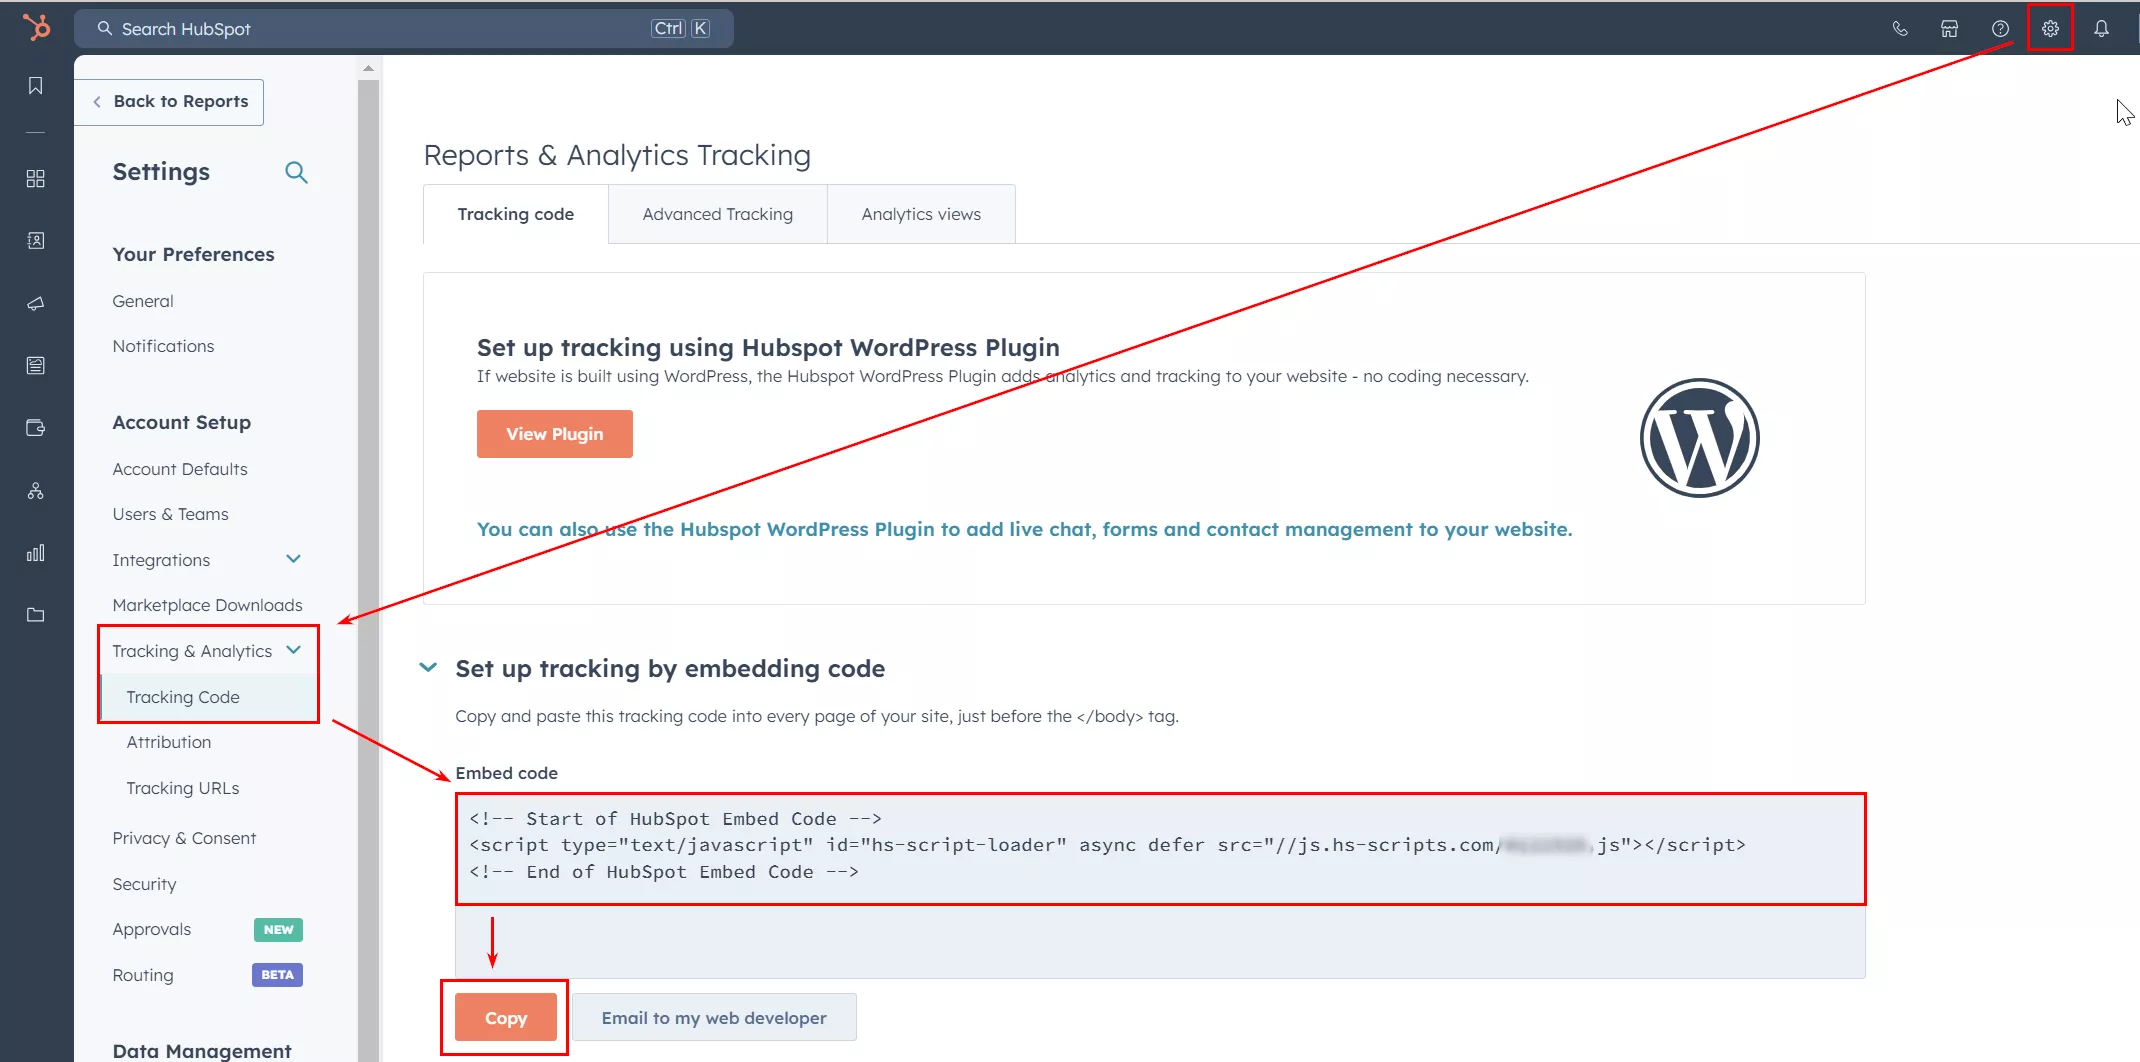Click Email to my web developer

(x=714, y=1018)
